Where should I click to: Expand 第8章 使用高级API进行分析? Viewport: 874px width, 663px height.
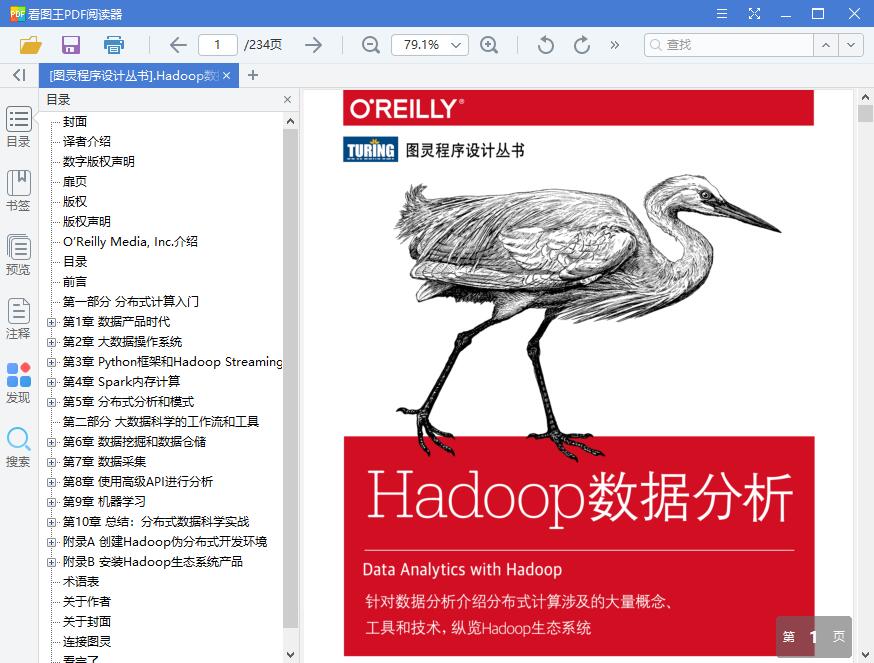51,483
